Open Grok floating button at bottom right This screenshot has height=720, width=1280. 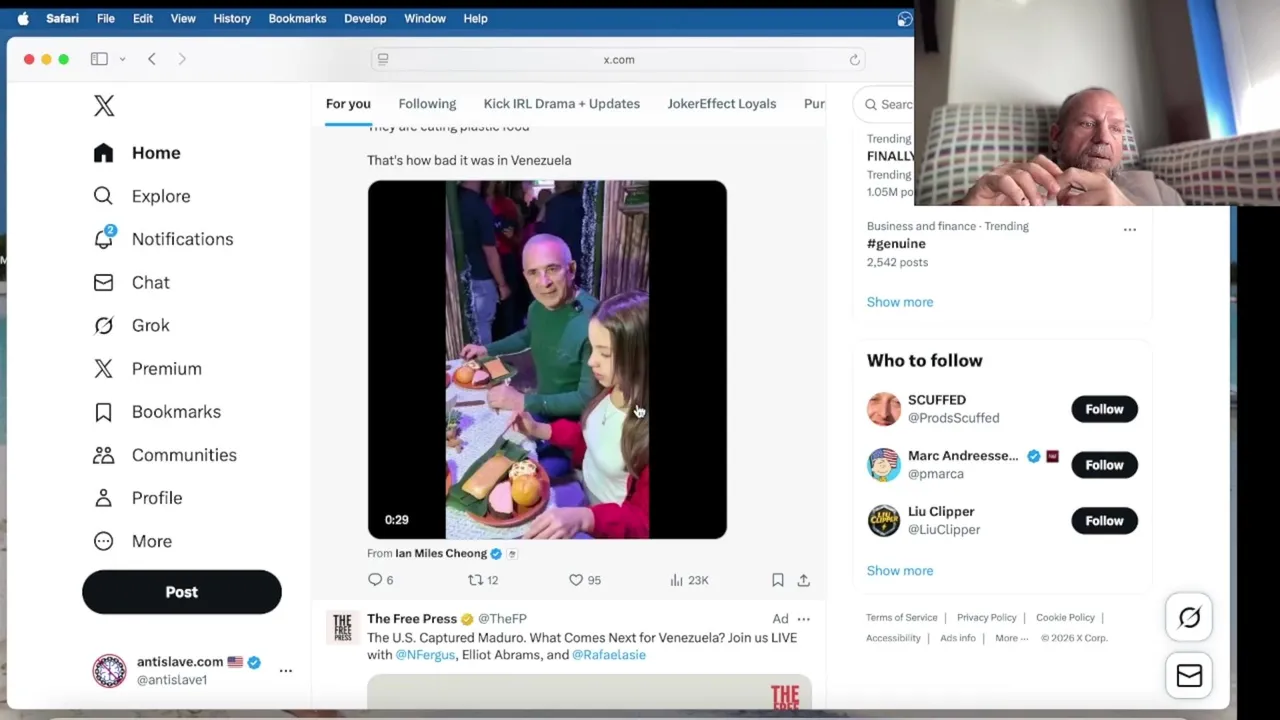click(x=1189, y=618)
